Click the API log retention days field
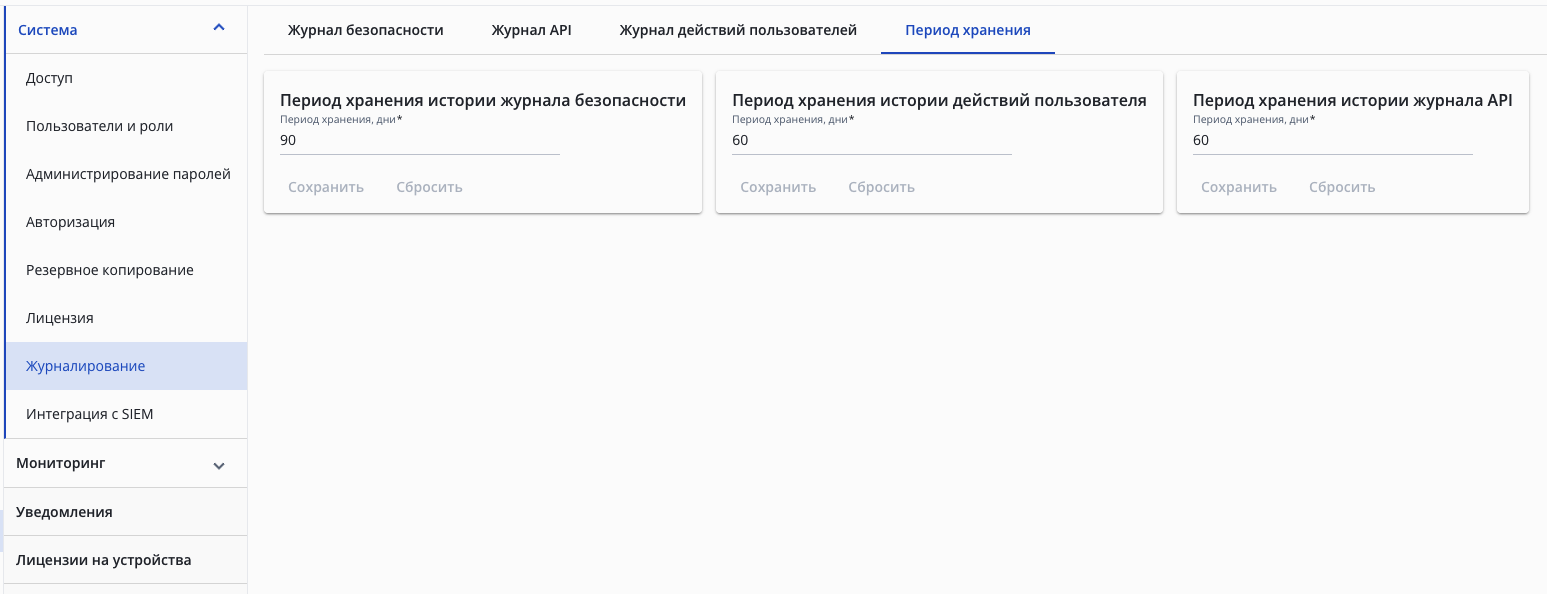Screen dimensions: 1547x594 click(x=1332, y=141)
